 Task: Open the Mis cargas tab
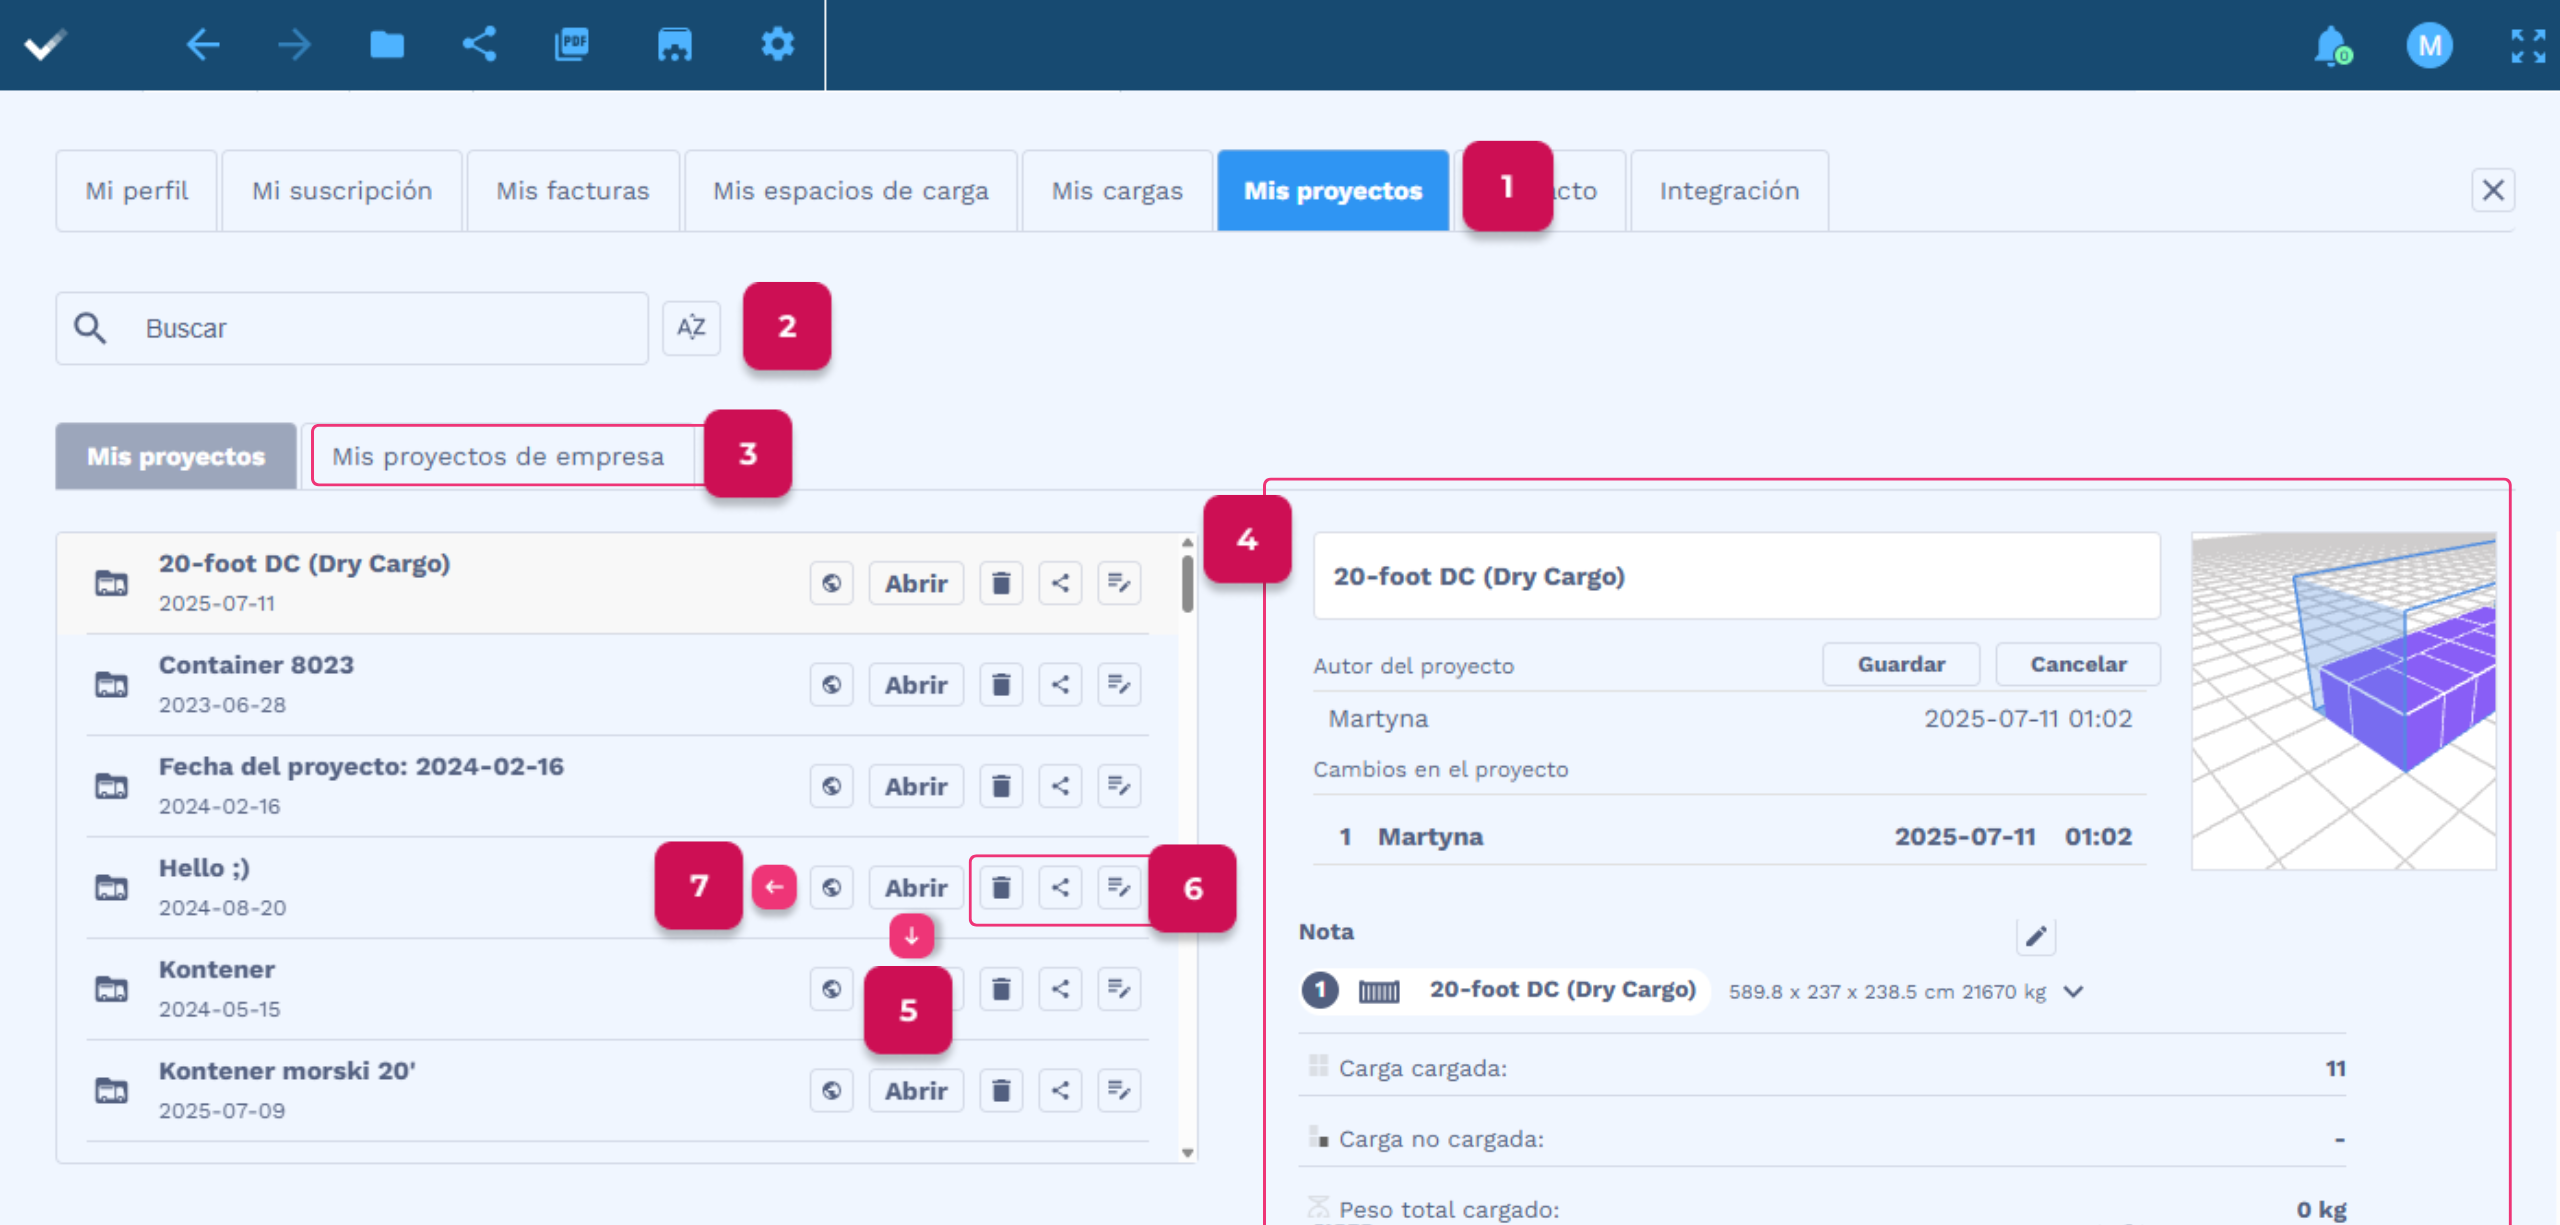[x=1117, y=190]
